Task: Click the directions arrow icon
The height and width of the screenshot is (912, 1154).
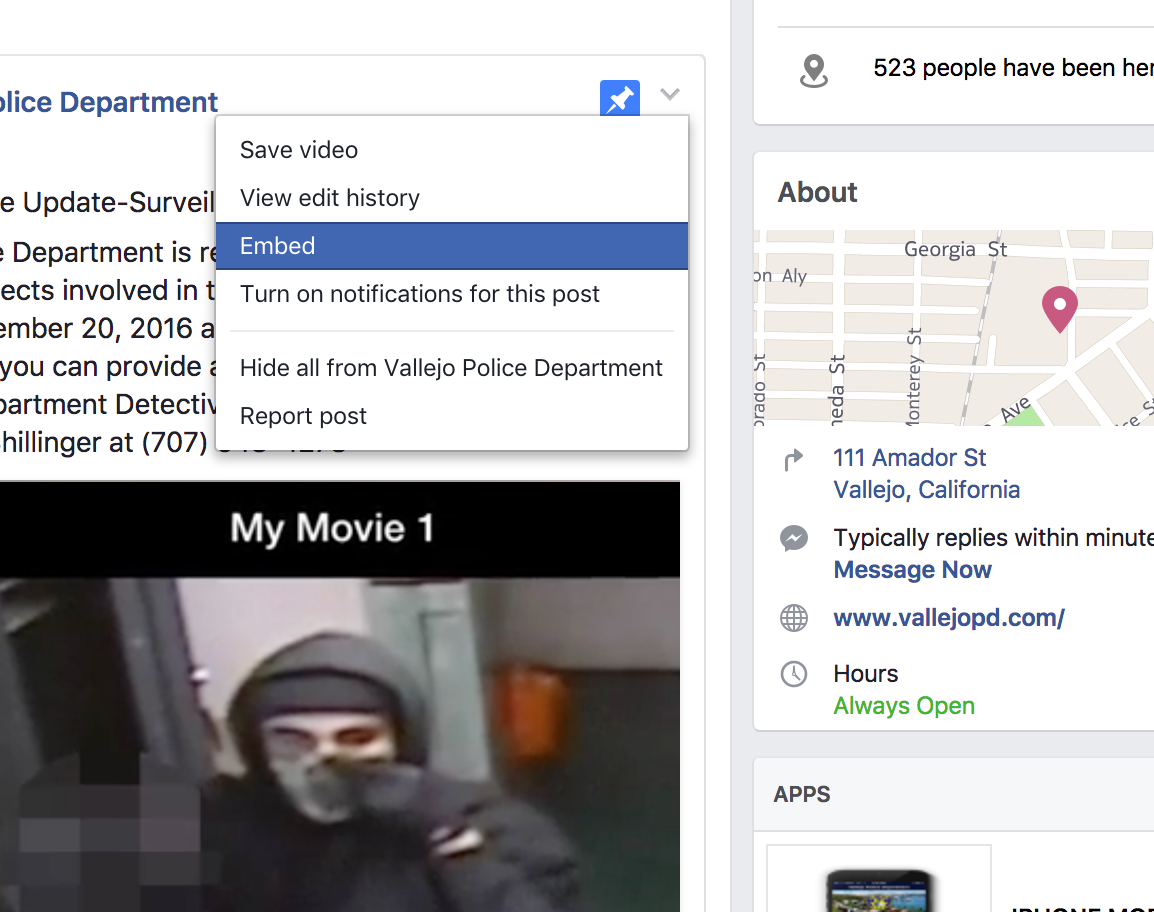Action: [793, 459]
